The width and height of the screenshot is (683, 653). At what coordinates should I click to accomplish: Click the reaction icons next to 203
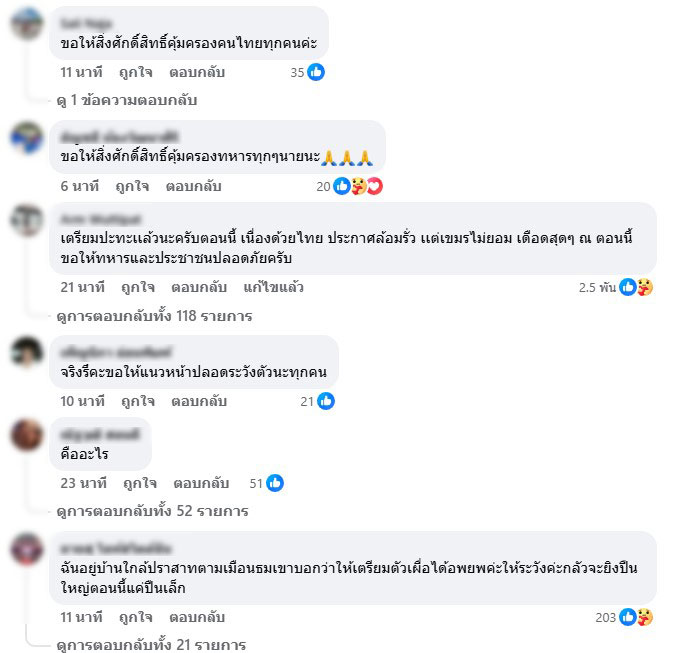click(x=636, y=617)
